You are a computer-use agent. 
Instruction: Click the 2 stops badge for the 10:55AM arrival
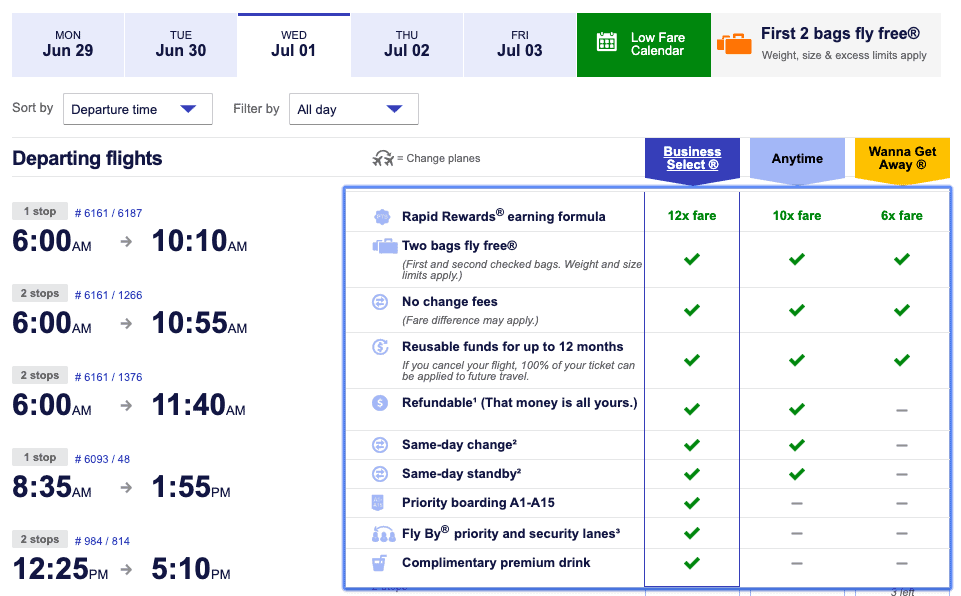coord(40,293)
